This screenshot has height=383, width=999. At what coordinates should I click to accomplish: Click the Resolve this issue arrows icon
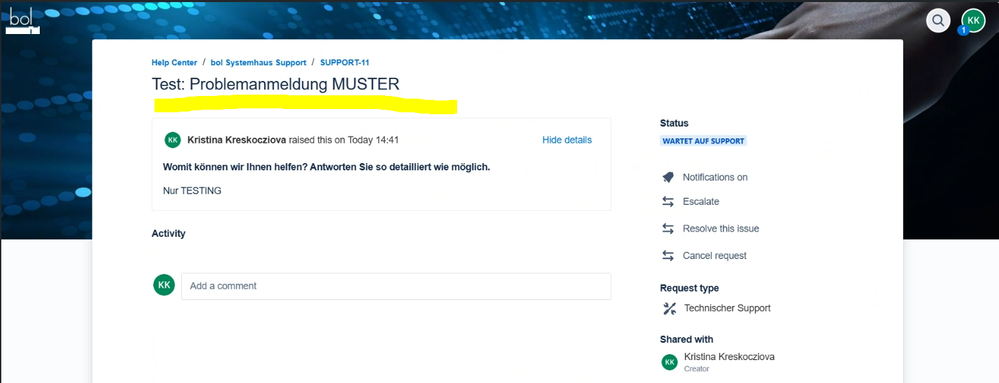[x=668, y=228]
